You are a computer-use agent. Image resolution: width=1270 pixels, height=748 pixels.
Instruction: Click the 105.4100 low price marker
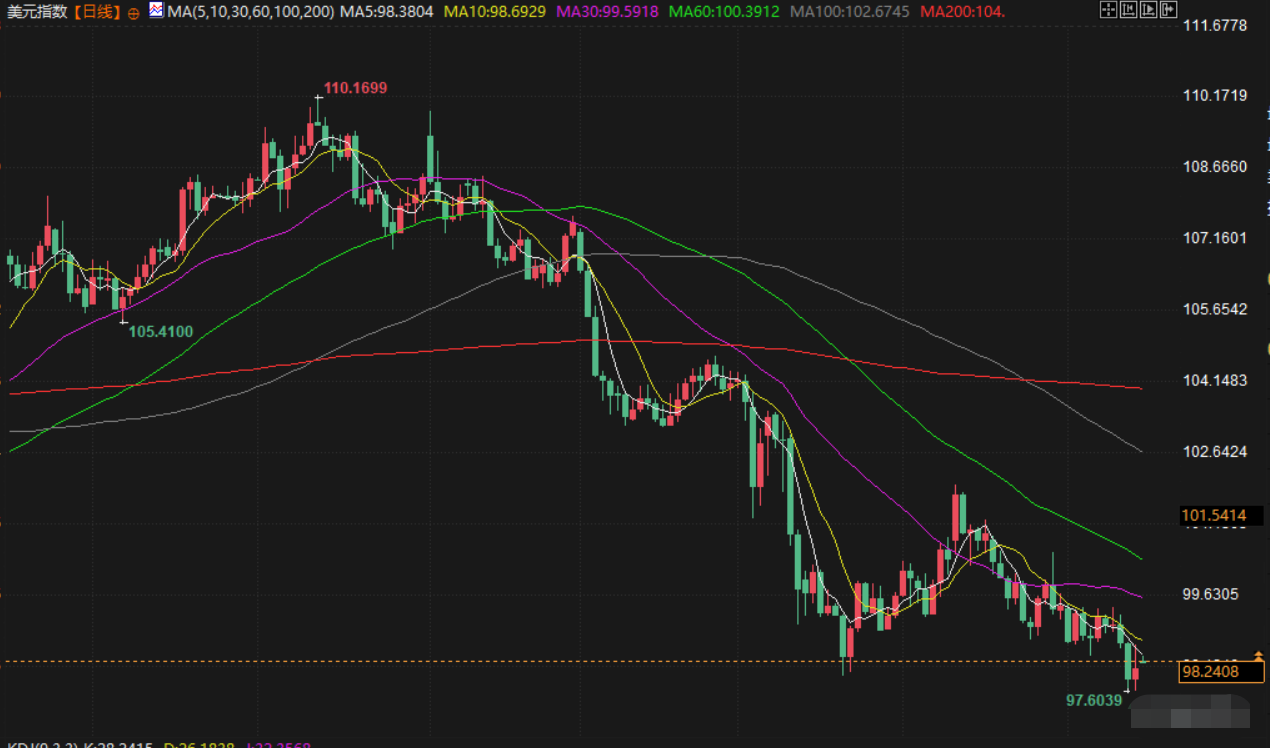tap(161, 332)
